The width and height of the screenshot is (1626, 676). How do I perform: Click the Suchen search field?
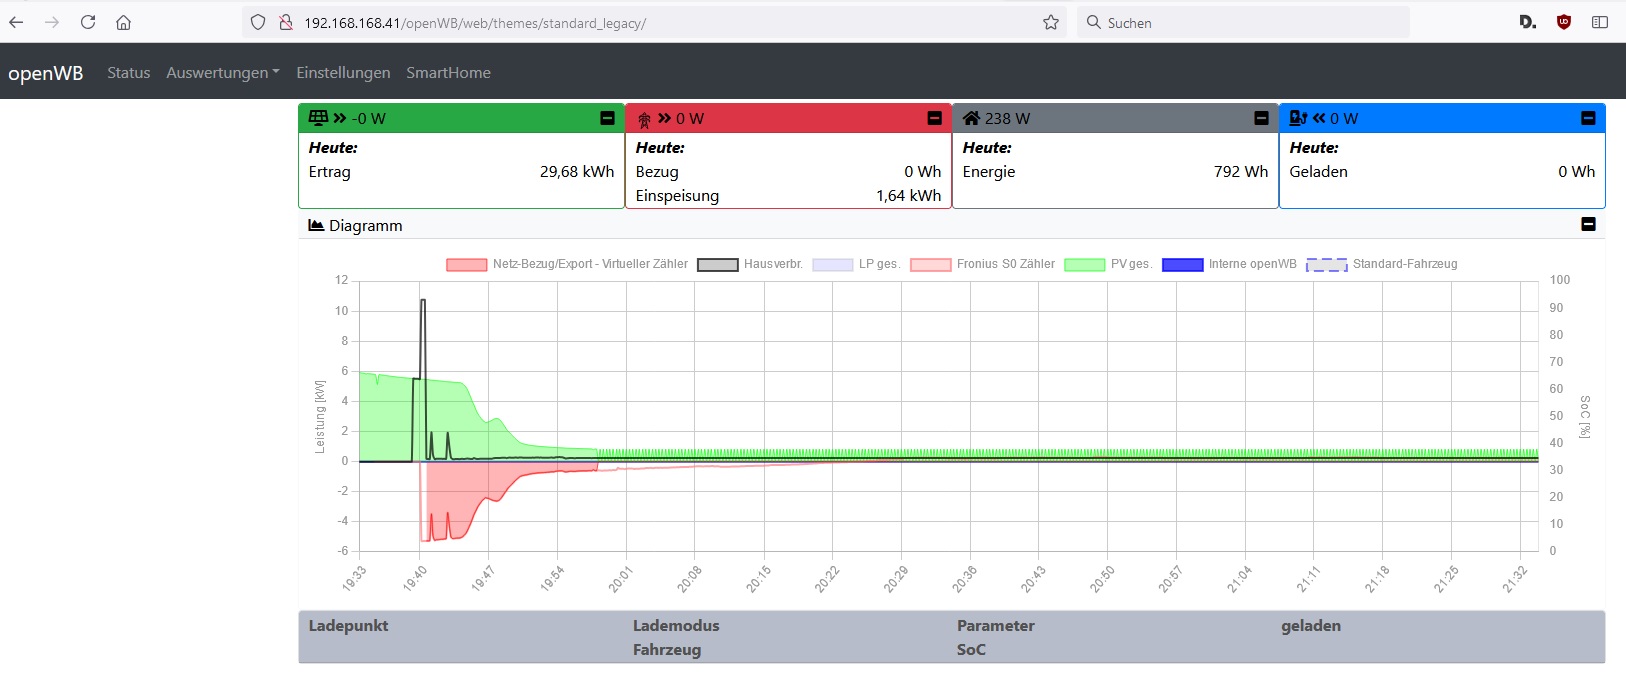point(1243,22)
